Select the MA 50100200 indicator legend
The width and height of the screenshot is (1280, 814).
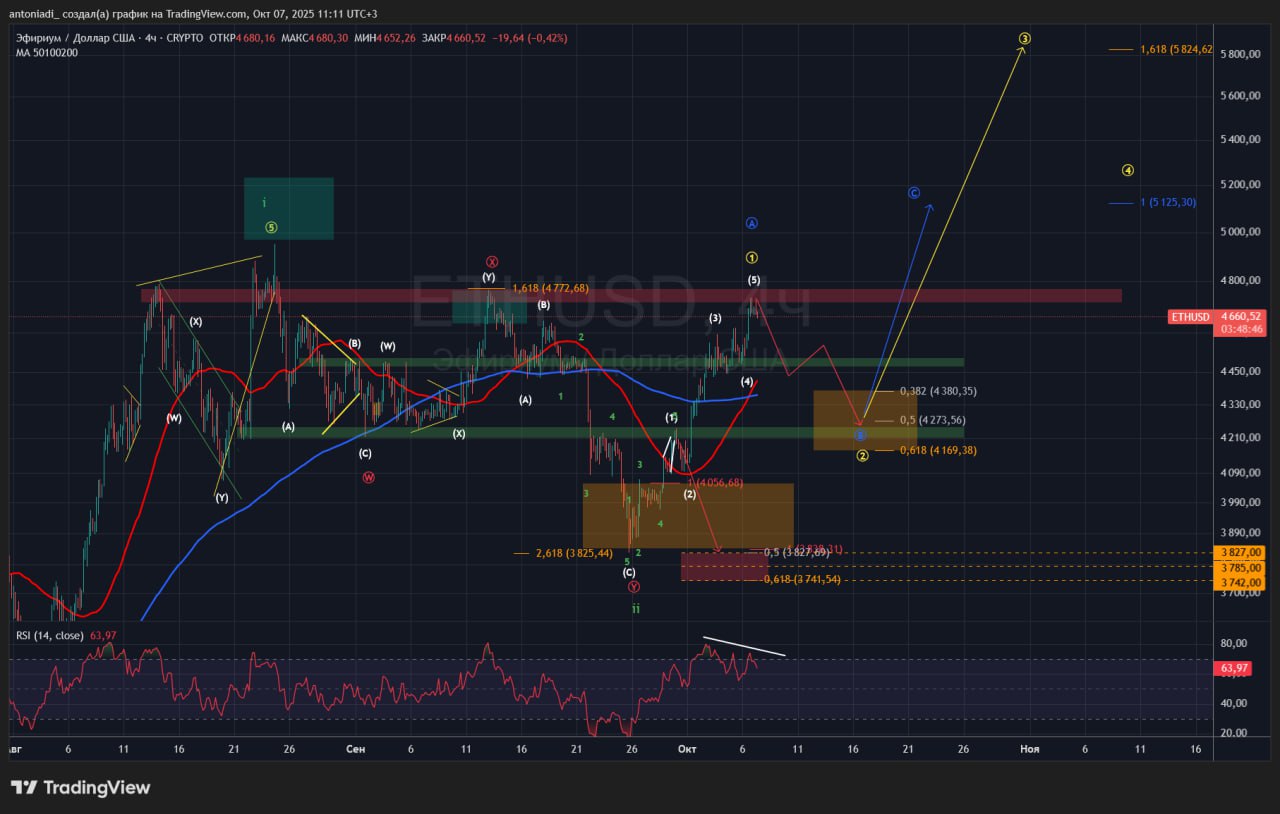[x=47, y=53]
